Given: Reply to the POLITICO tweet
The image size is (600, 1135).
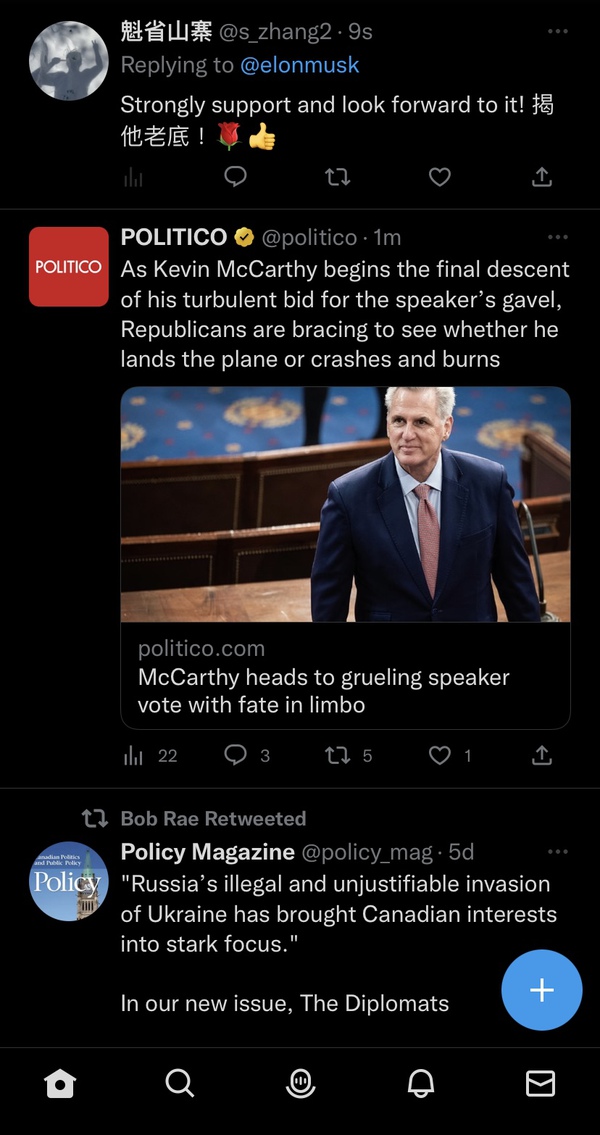Looking at the screenshot, I should [236, 756].
